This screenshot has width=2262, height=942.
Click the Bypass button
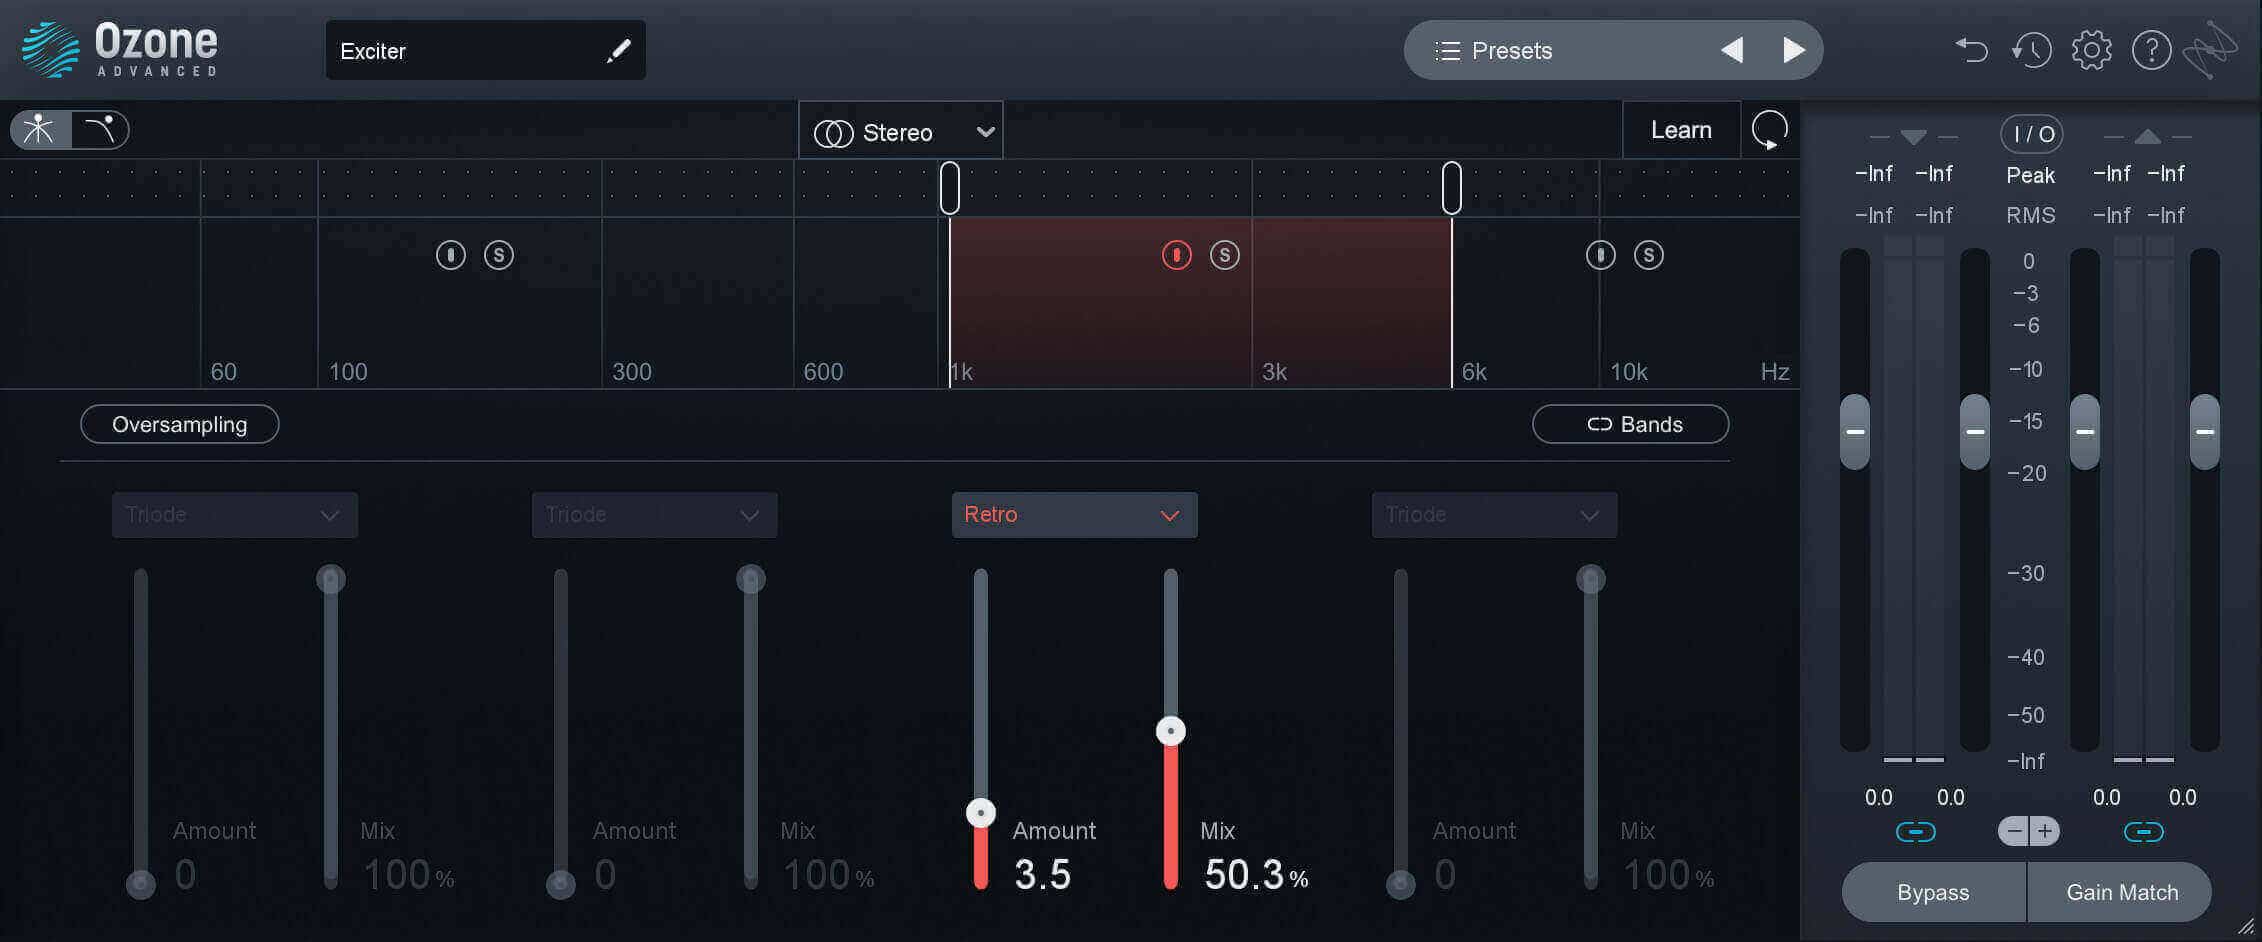[1933, 892]
